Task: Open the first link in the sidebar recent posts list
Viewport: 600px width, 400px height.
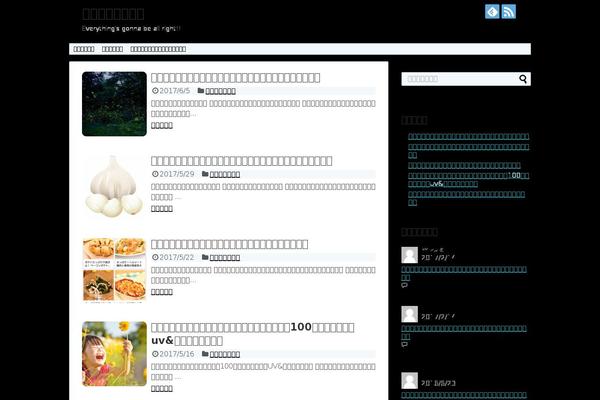Action: coord(468,136)
